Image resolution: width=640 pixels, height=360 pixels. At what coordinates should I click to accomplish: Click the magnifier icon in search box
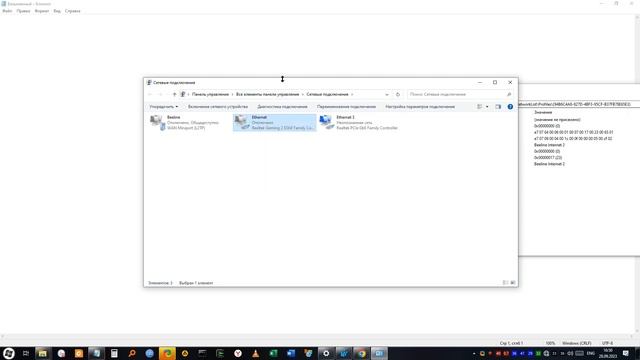click(x=509, y=94)
